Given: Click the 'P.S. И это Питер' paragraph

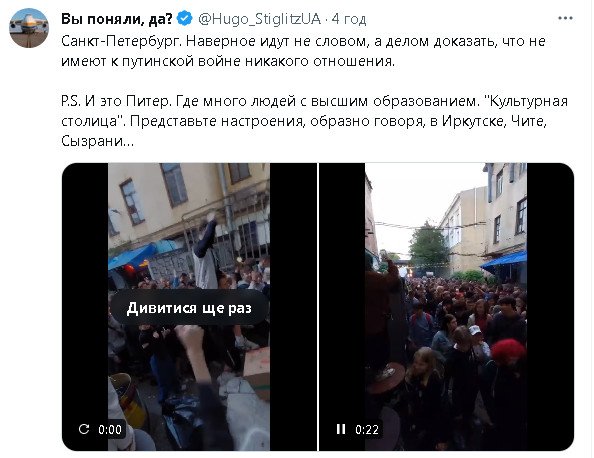Looking at the screenshot, I should click(314, 121).
